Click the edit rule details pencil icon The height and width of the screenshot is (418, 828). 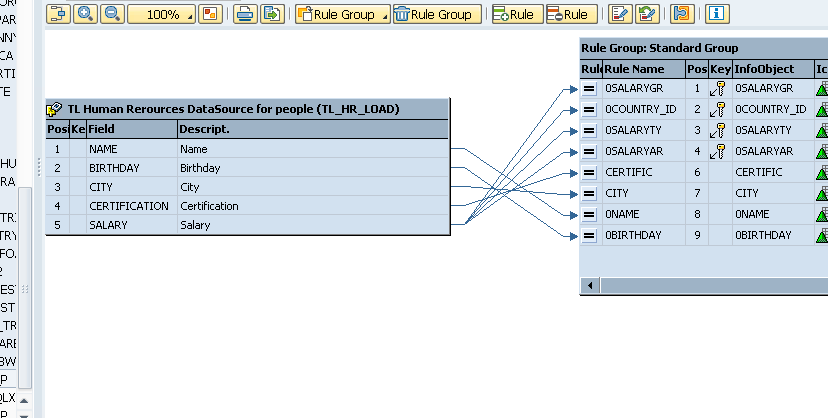[x=620, y=14]
